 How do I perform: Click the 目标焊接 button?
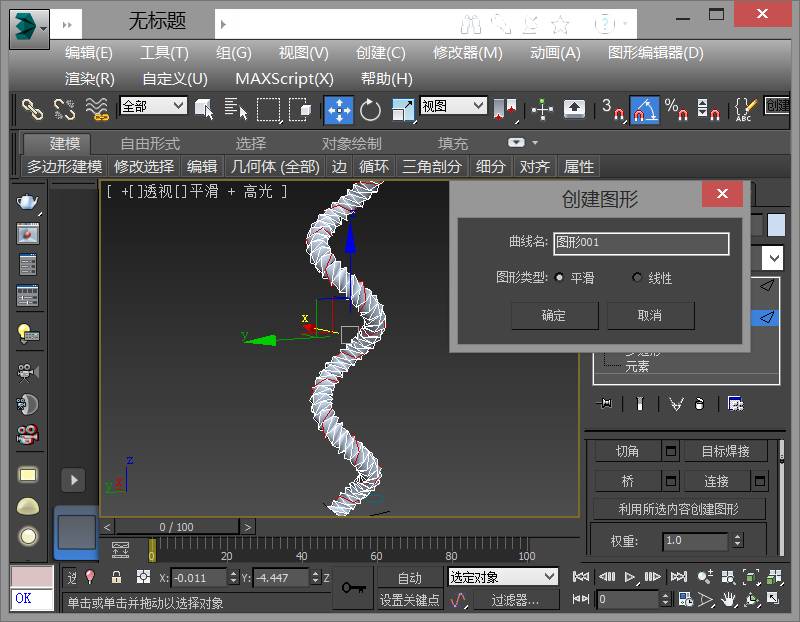point(725,451)
